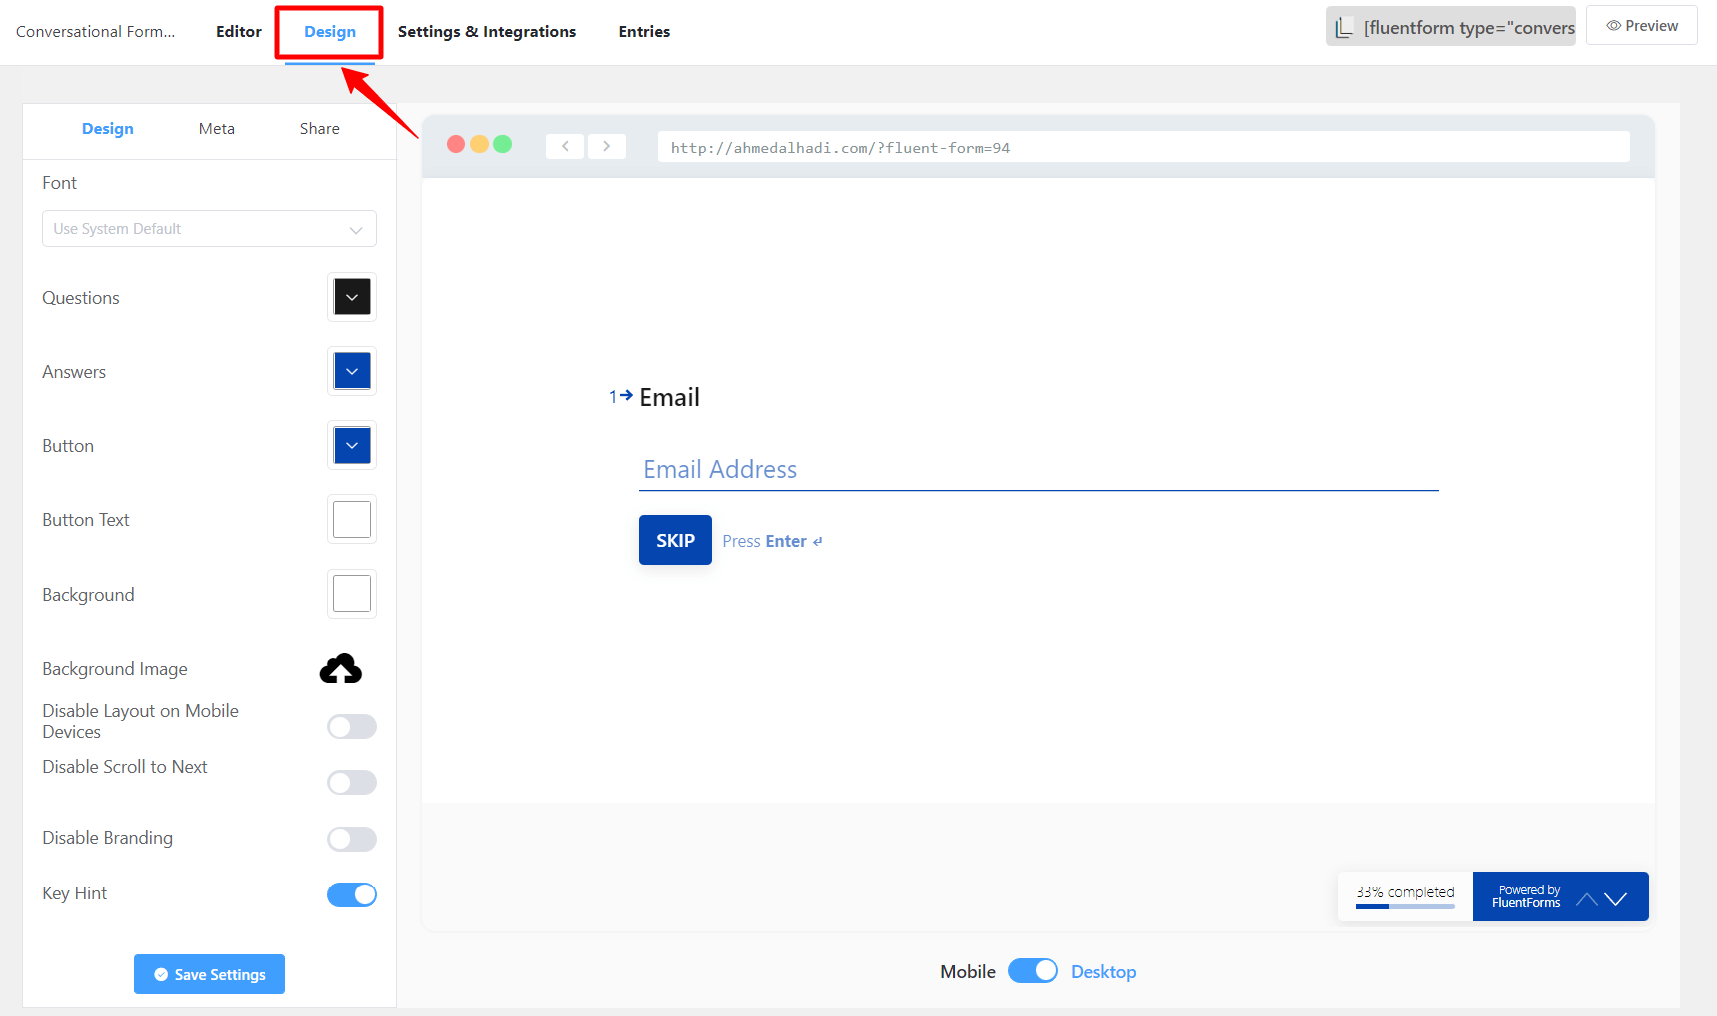Image resolution: width=1717 pixels, height=1016 pixels.
Task: Select the Design sub-tab in sidebar
Action: [x=108, y=129]
